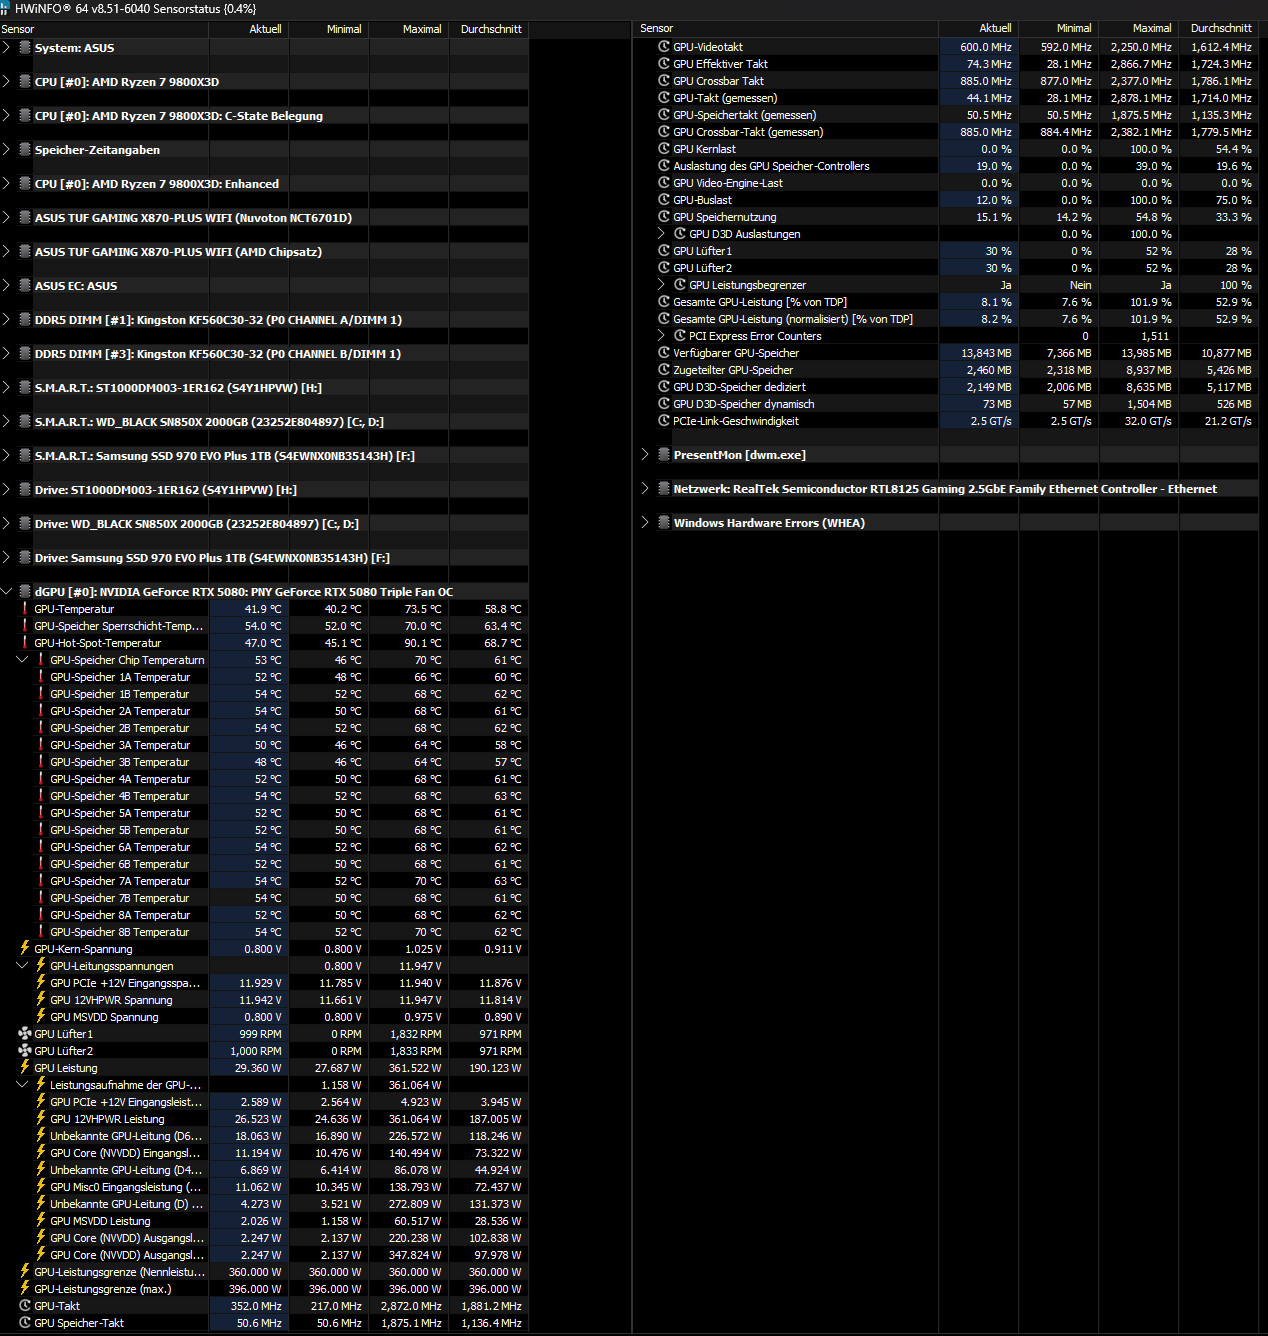Expand the System: ASUS sensor group
The image size is (1268, 1336).
point(7,48)
